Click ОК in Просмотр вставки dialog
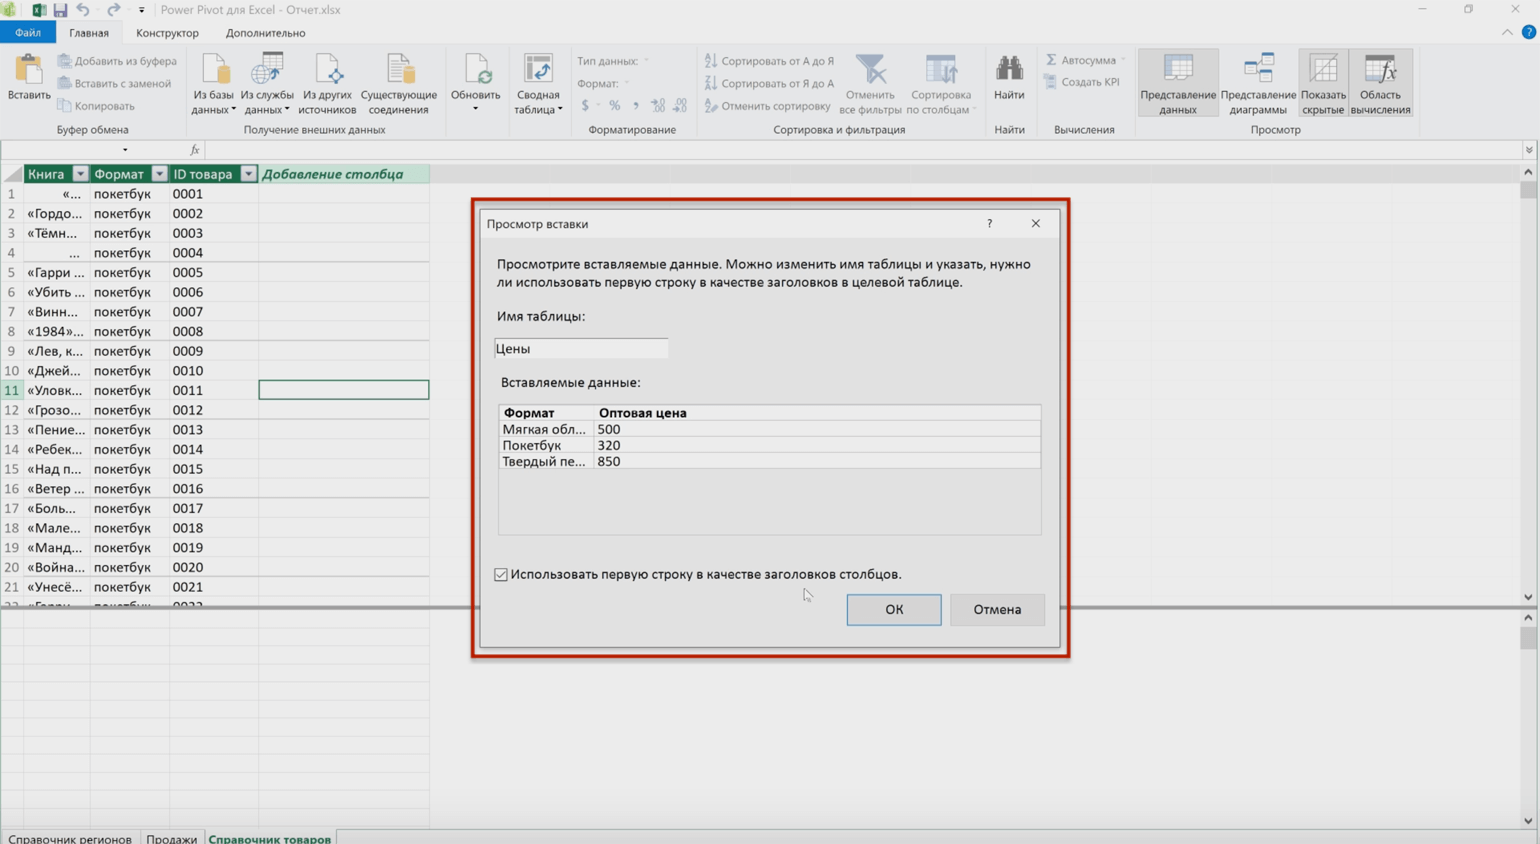The width and height of the screenshot is (1540, 844). tap(894, 609)
